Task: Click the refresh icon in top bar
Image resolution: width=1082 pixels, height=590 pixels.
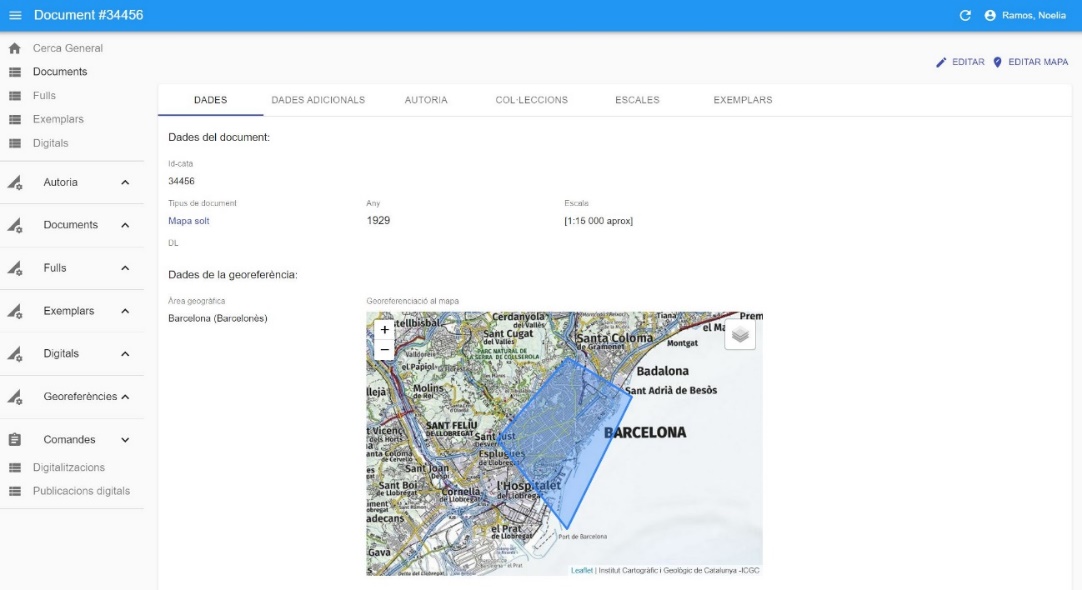Action: tap(965, 15)
